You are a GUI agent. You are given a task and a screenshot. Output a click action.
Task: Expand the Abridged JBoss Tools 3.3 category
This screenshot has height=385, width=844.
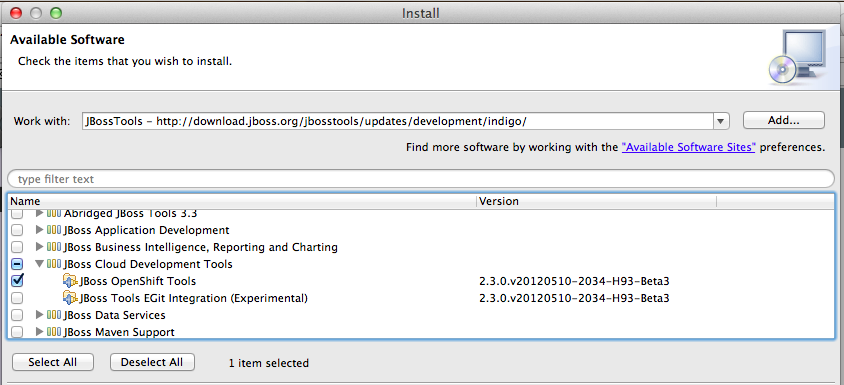(x=39, y=214)
